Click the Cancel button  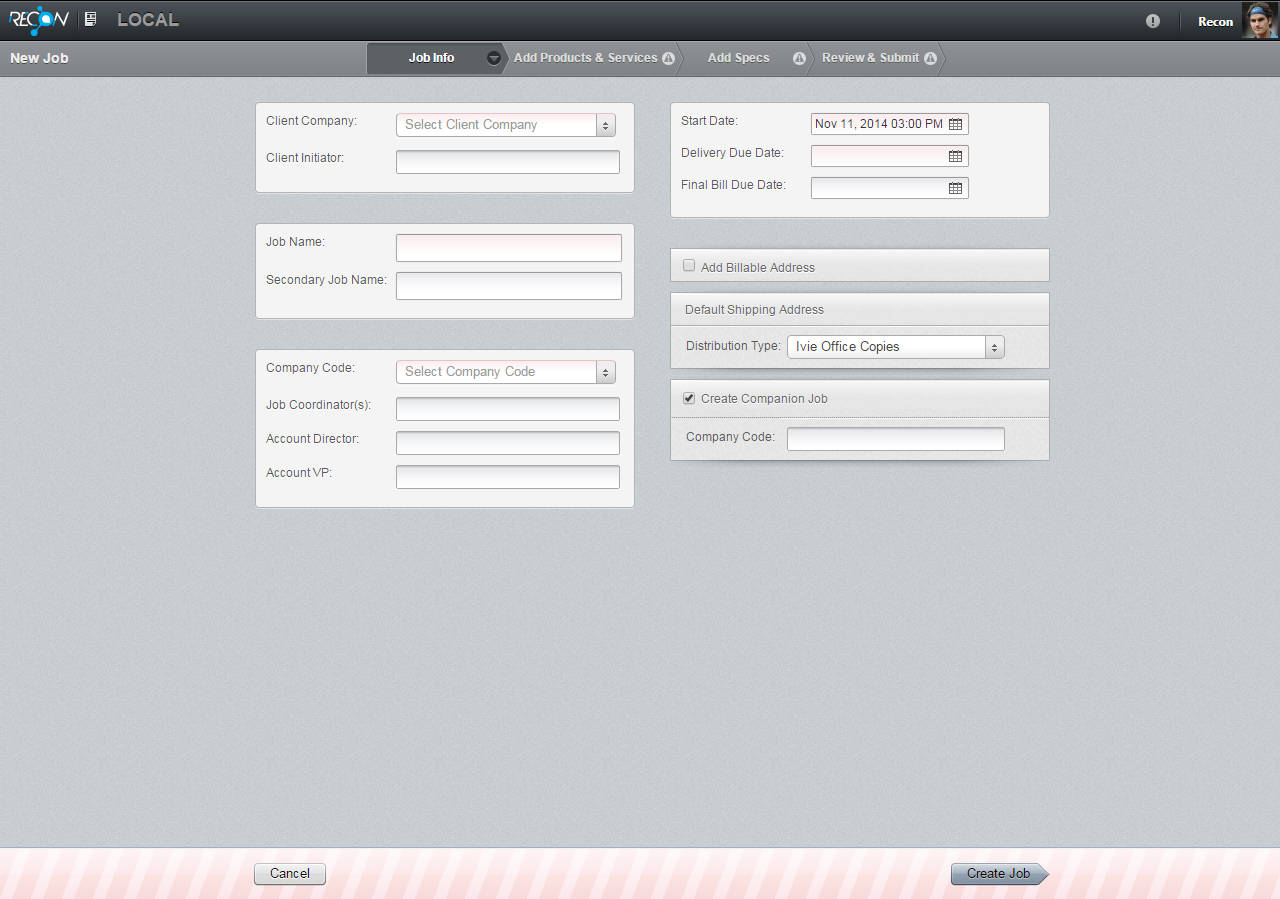[x=290, y=874]
